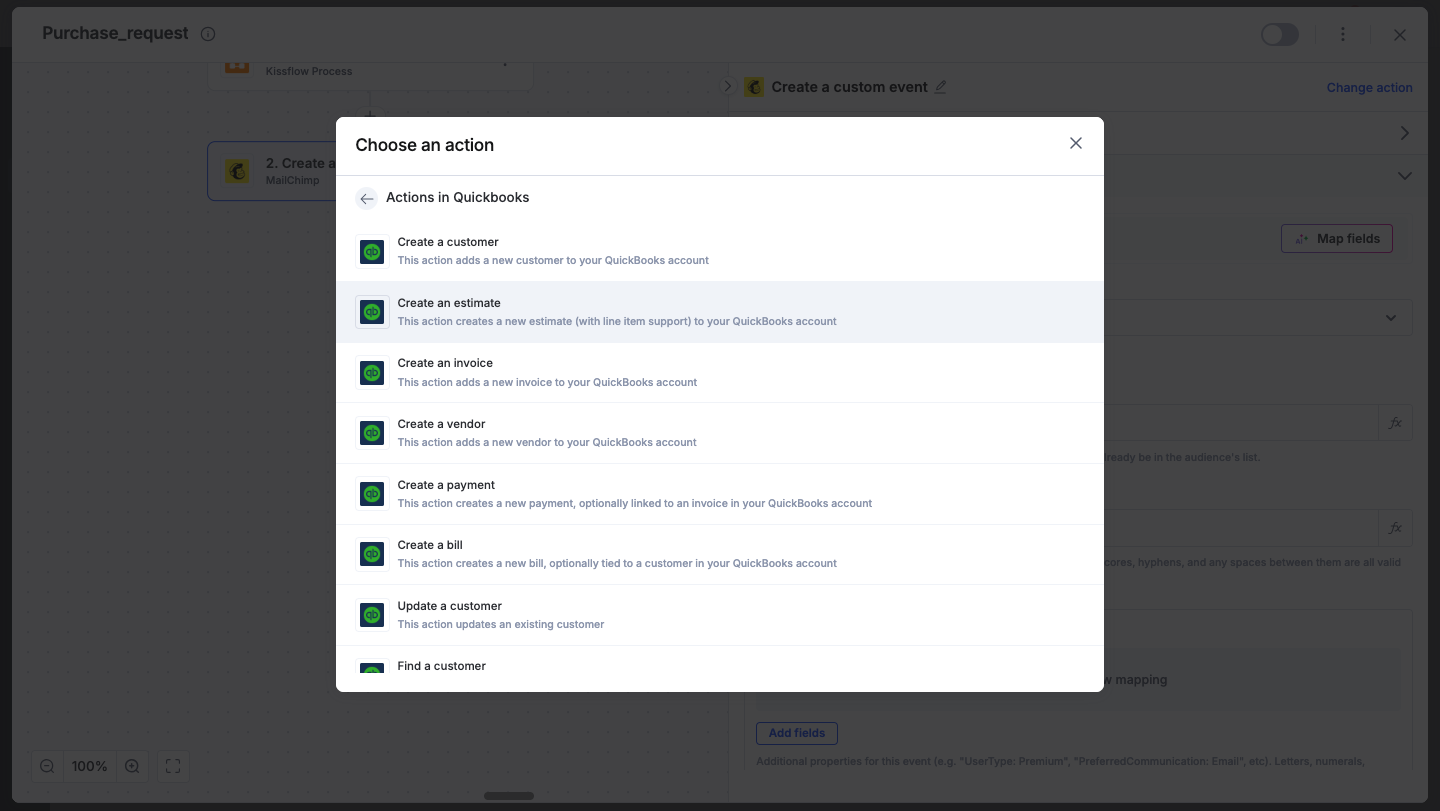Click Change action link

point(1369,88)
